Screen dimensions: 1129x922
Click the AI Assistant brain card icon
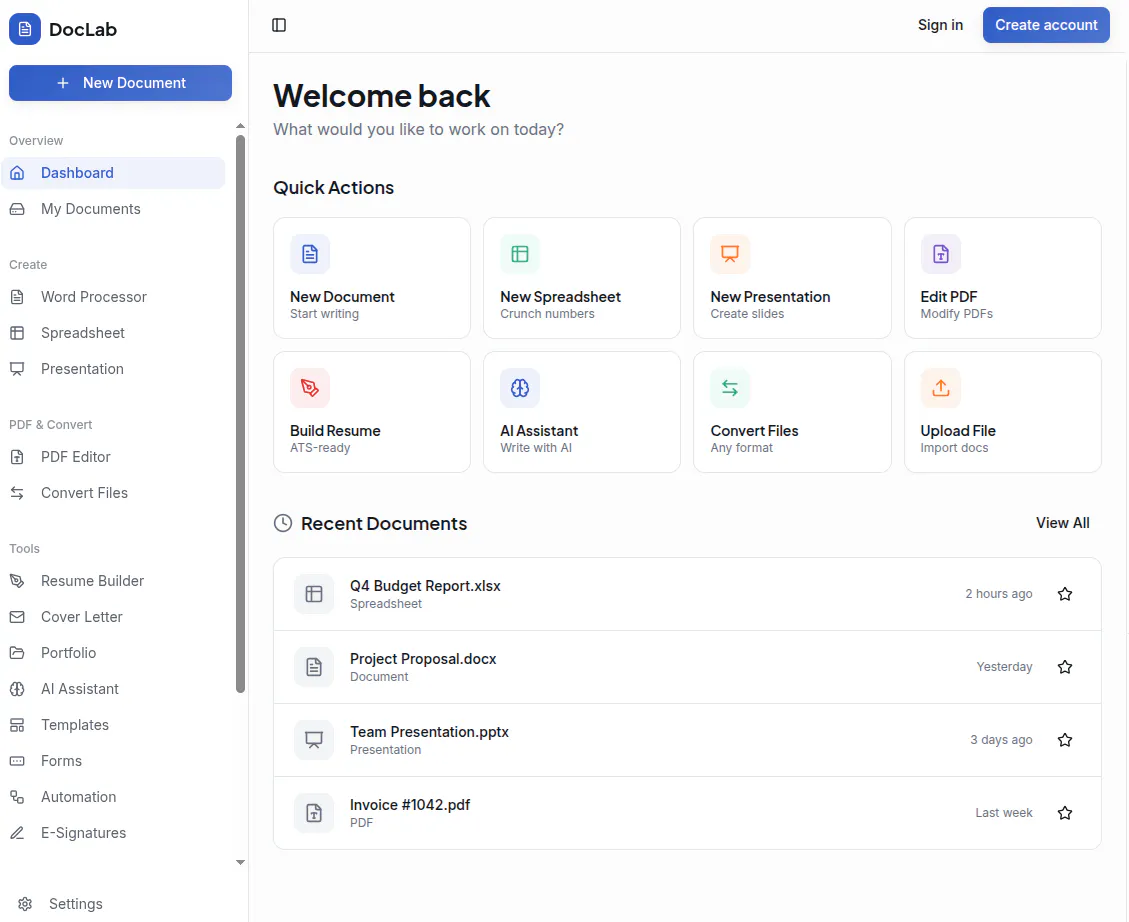[520, 388]
